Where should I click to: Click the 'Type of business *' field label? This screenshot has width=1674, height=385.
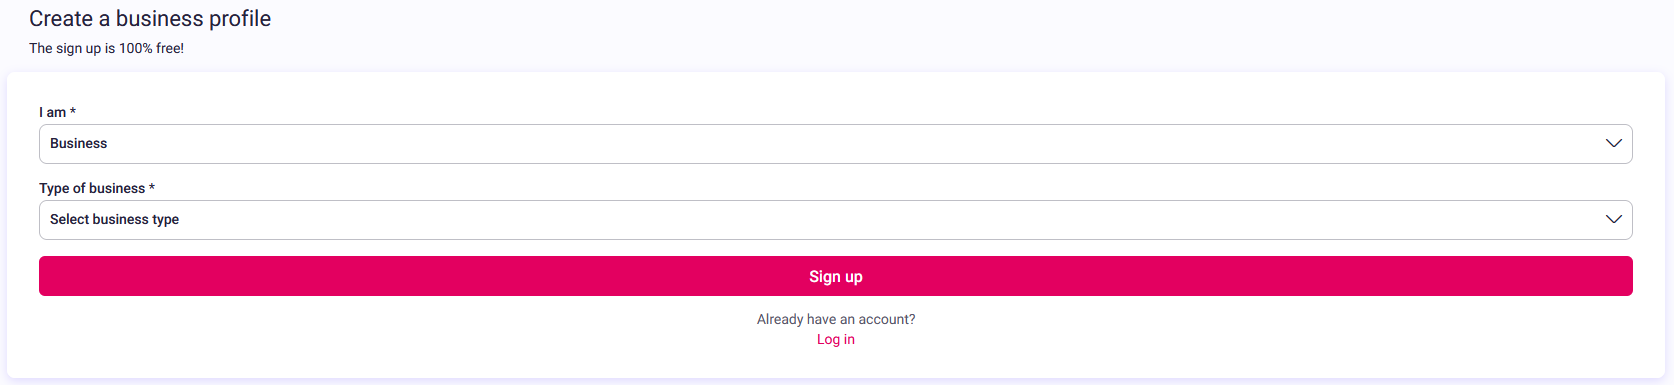click(x=97, y=188)
